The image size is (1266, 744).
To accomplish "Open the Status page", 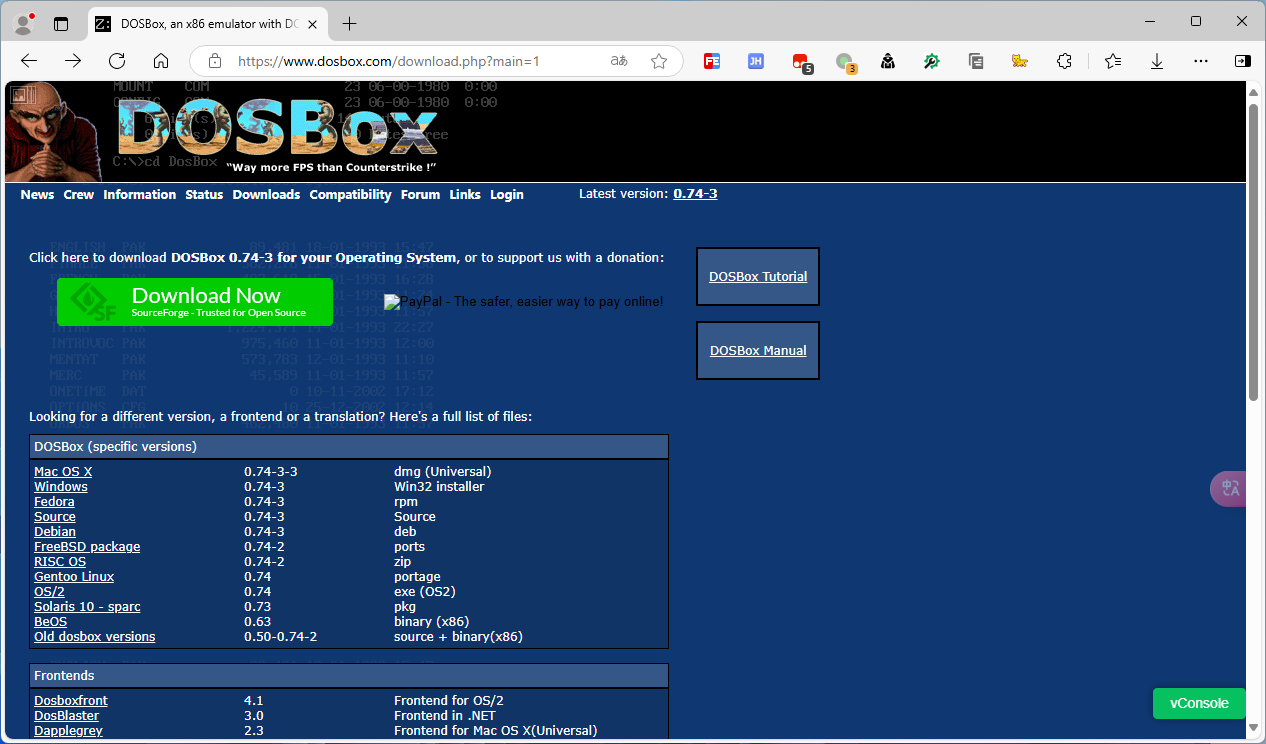I will coord(204,195).
